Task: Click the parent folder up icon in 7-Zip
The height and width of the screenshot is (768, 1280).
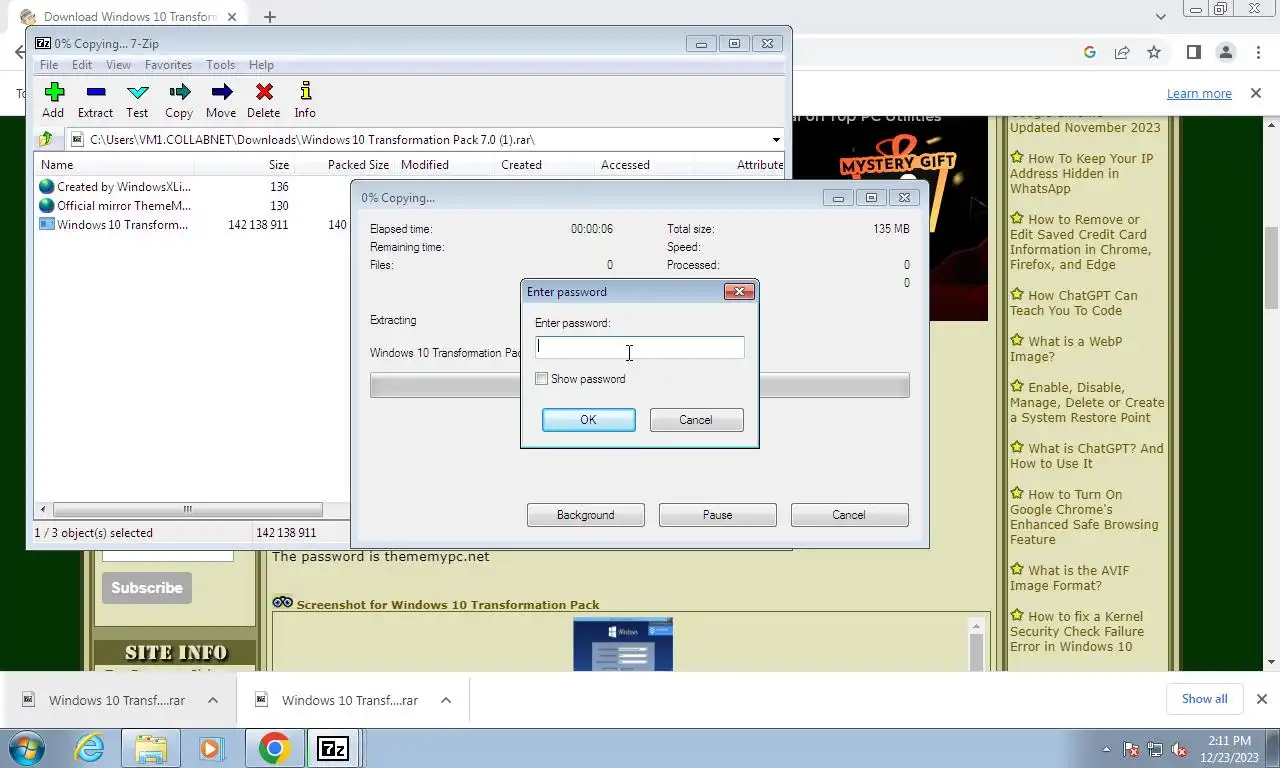Action: (x=45, y=140)
